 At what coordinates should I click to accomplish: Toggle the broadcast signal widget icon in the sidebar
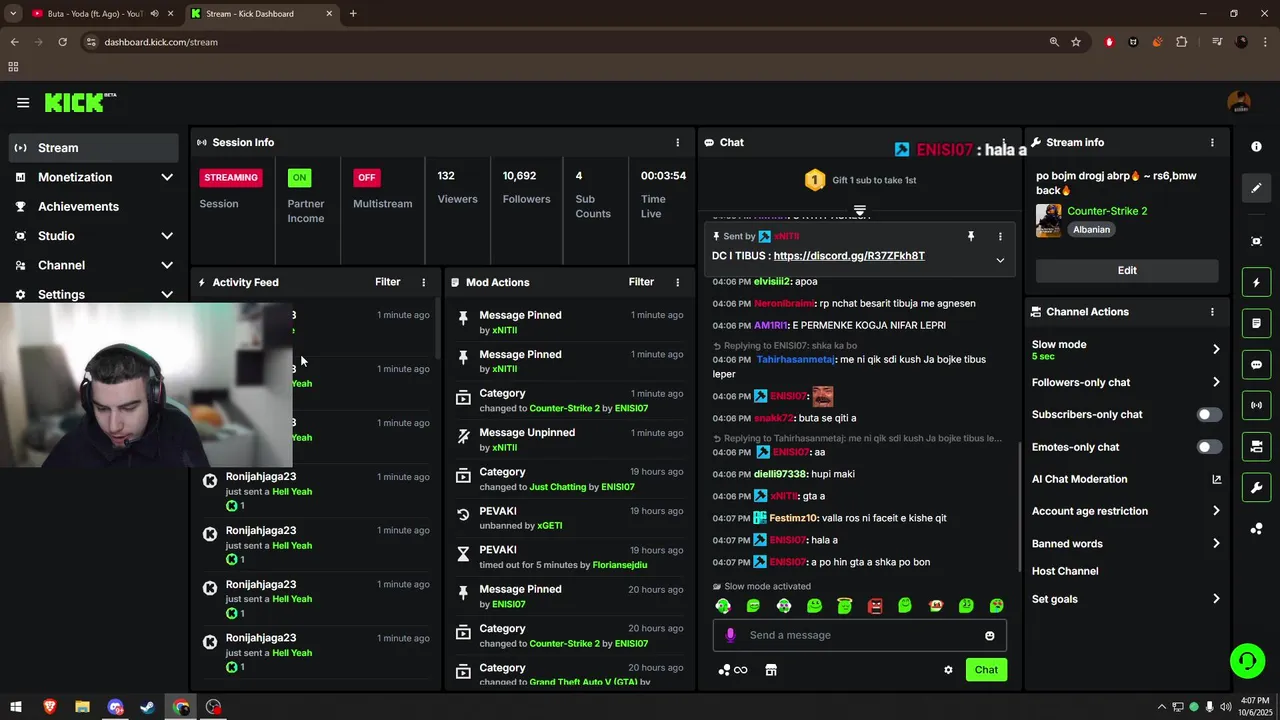pos(1256,405)
